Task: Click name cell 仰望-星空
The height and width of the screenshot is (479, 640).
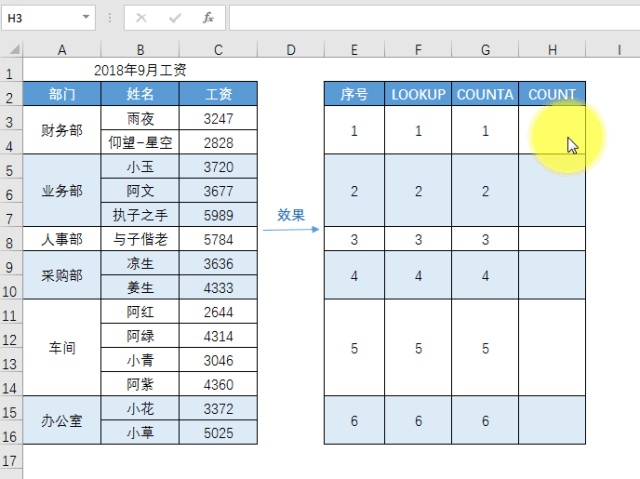Action: (140, 142)
